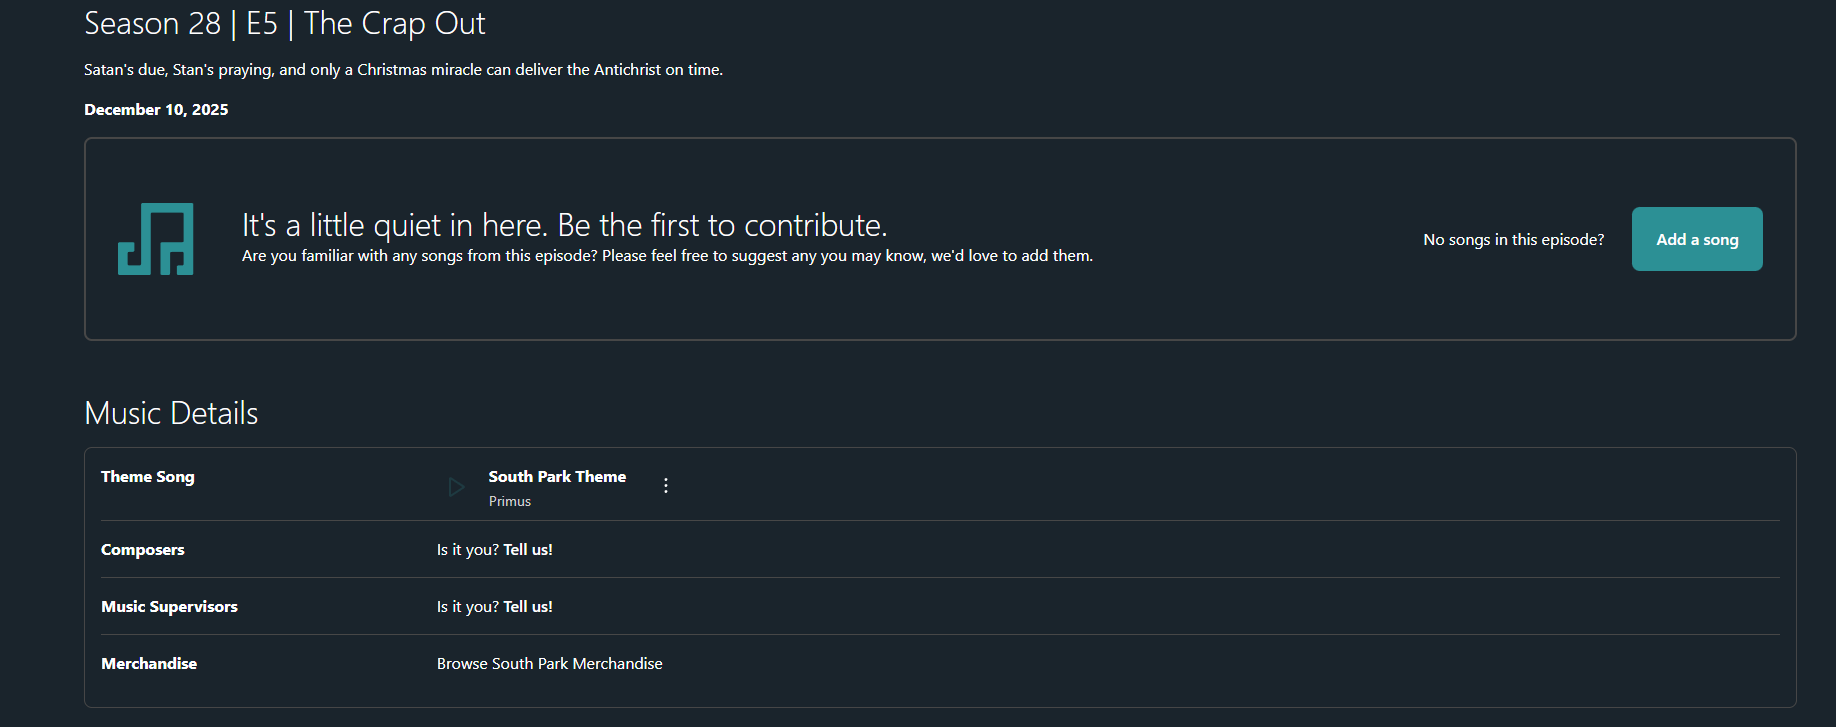Click the episode synopsis about Satan and Stan
The width and height of the screenshot is (1836, 727).
point(403,70)
